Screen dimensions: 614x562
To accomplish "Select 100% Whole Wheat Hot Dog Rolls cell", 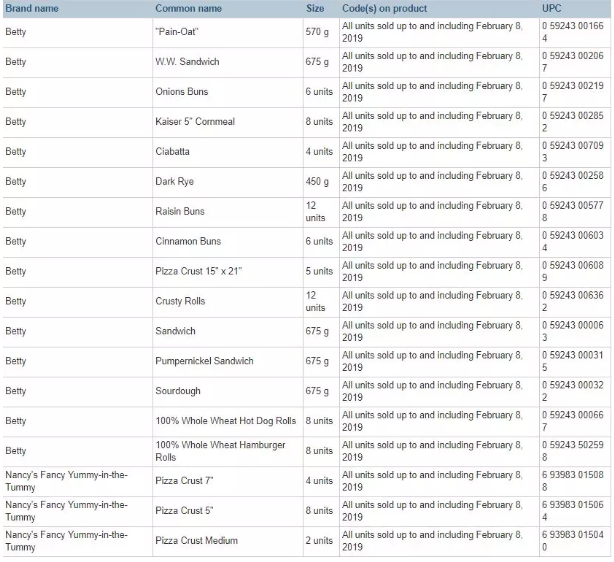I will [226, 421].
